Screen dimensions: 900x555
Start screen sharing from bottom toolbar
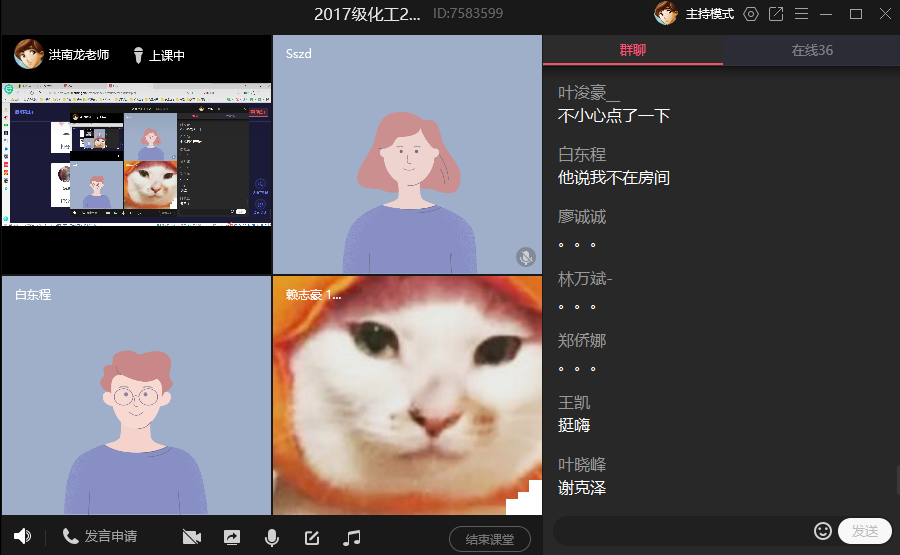pyautogui.click(x=232, y=537)
